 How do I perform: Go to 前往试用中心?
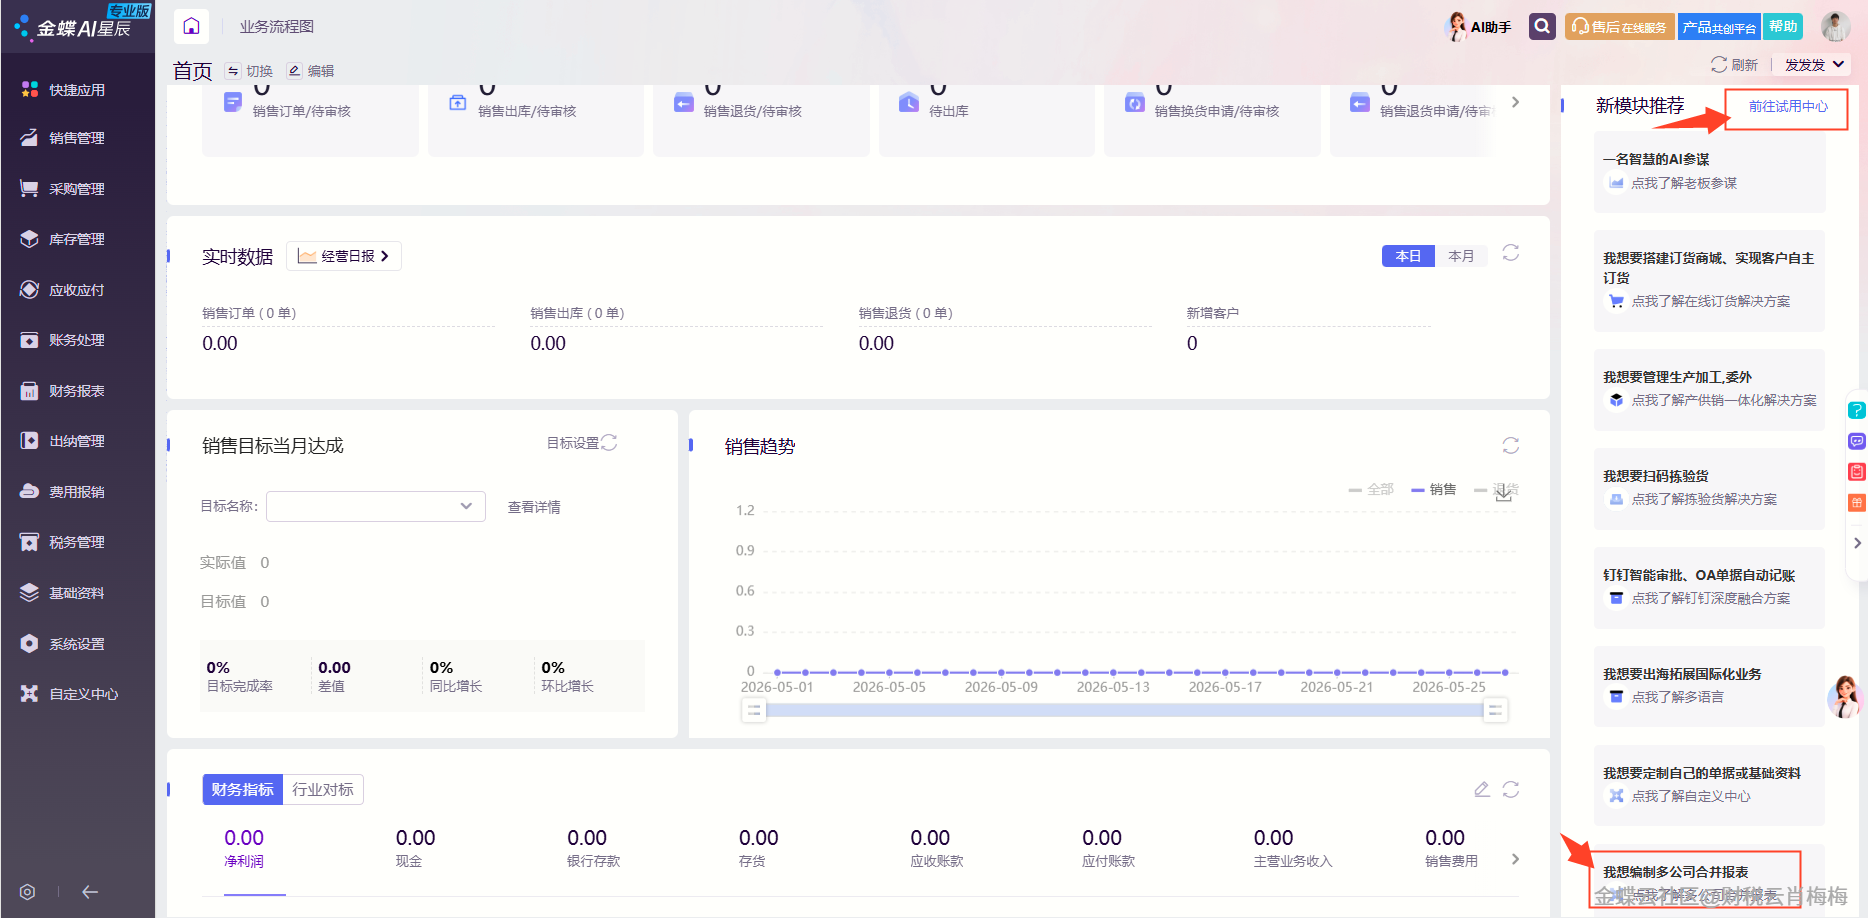[1788, 106]
